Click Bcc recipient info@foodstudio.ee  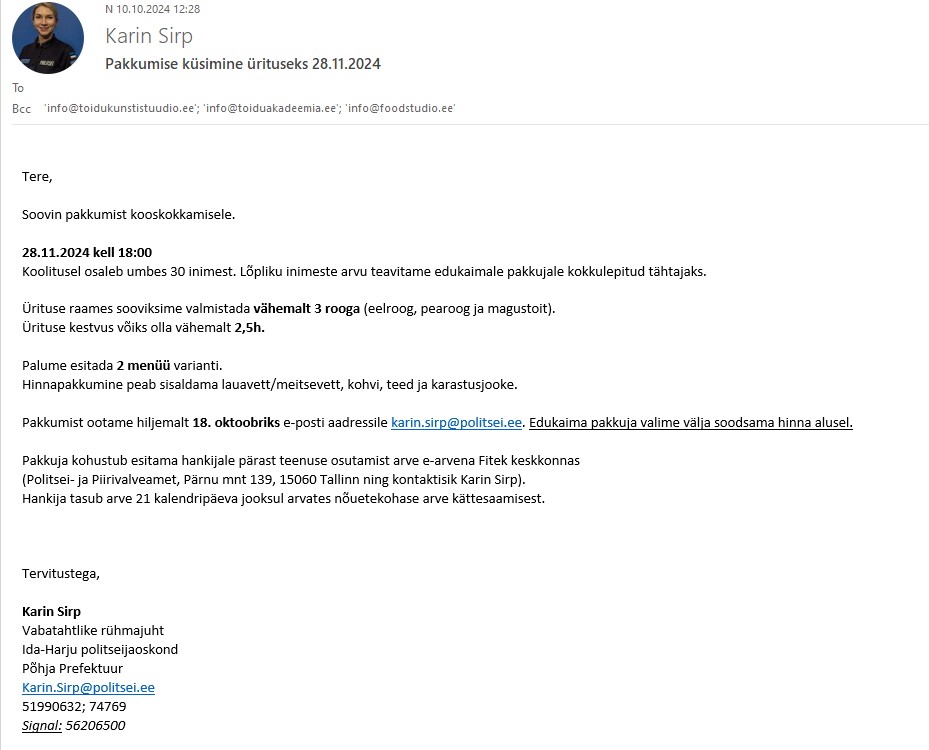(x=401, y=108)
